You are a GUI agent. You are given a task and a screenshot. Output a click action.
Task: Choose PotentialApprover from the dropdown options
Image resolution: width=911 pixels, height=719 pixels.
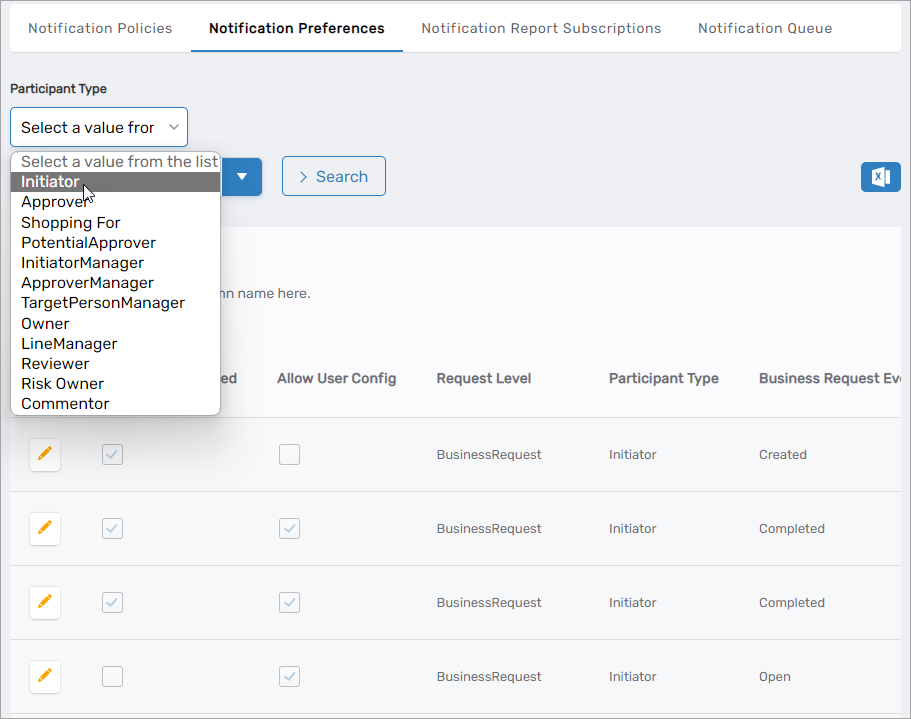coord(88,242)
